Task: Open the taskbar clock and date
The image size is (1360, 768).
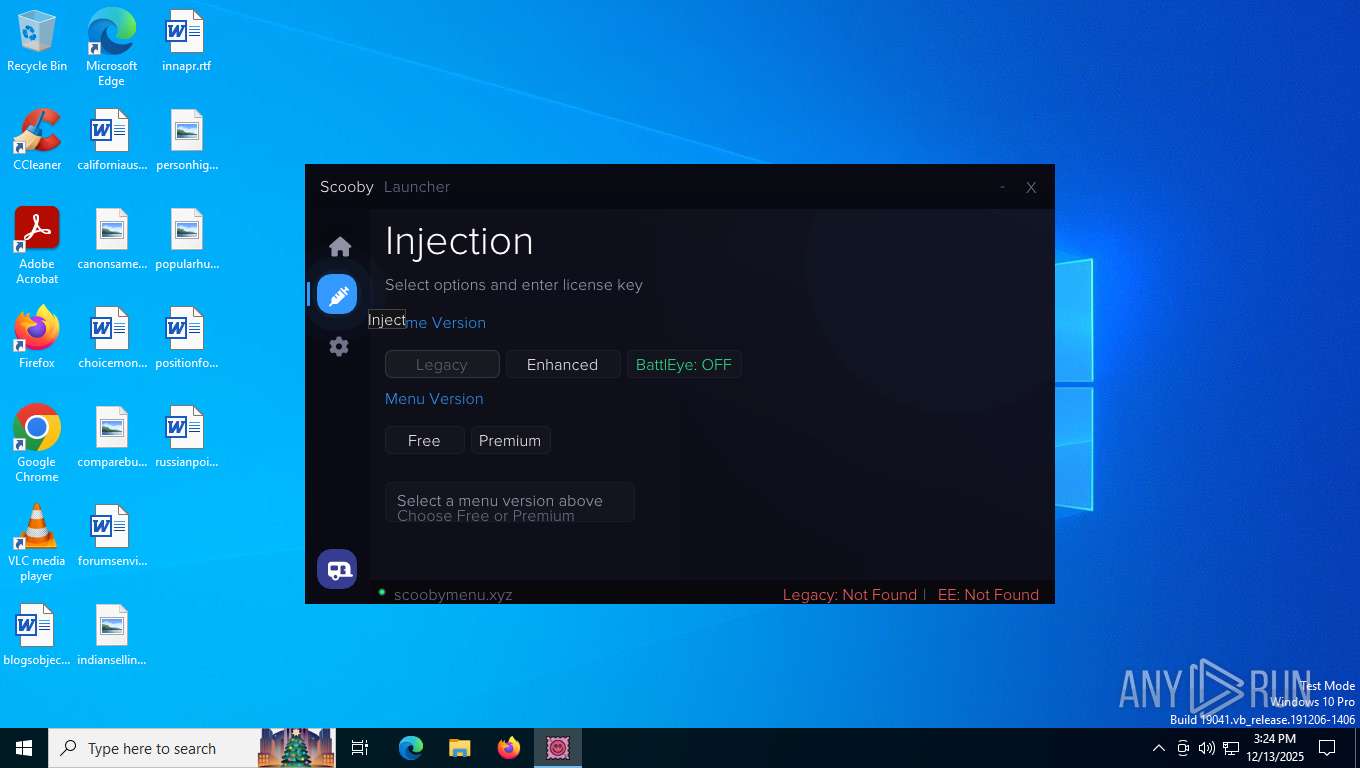Action: tap(1274, 748)
